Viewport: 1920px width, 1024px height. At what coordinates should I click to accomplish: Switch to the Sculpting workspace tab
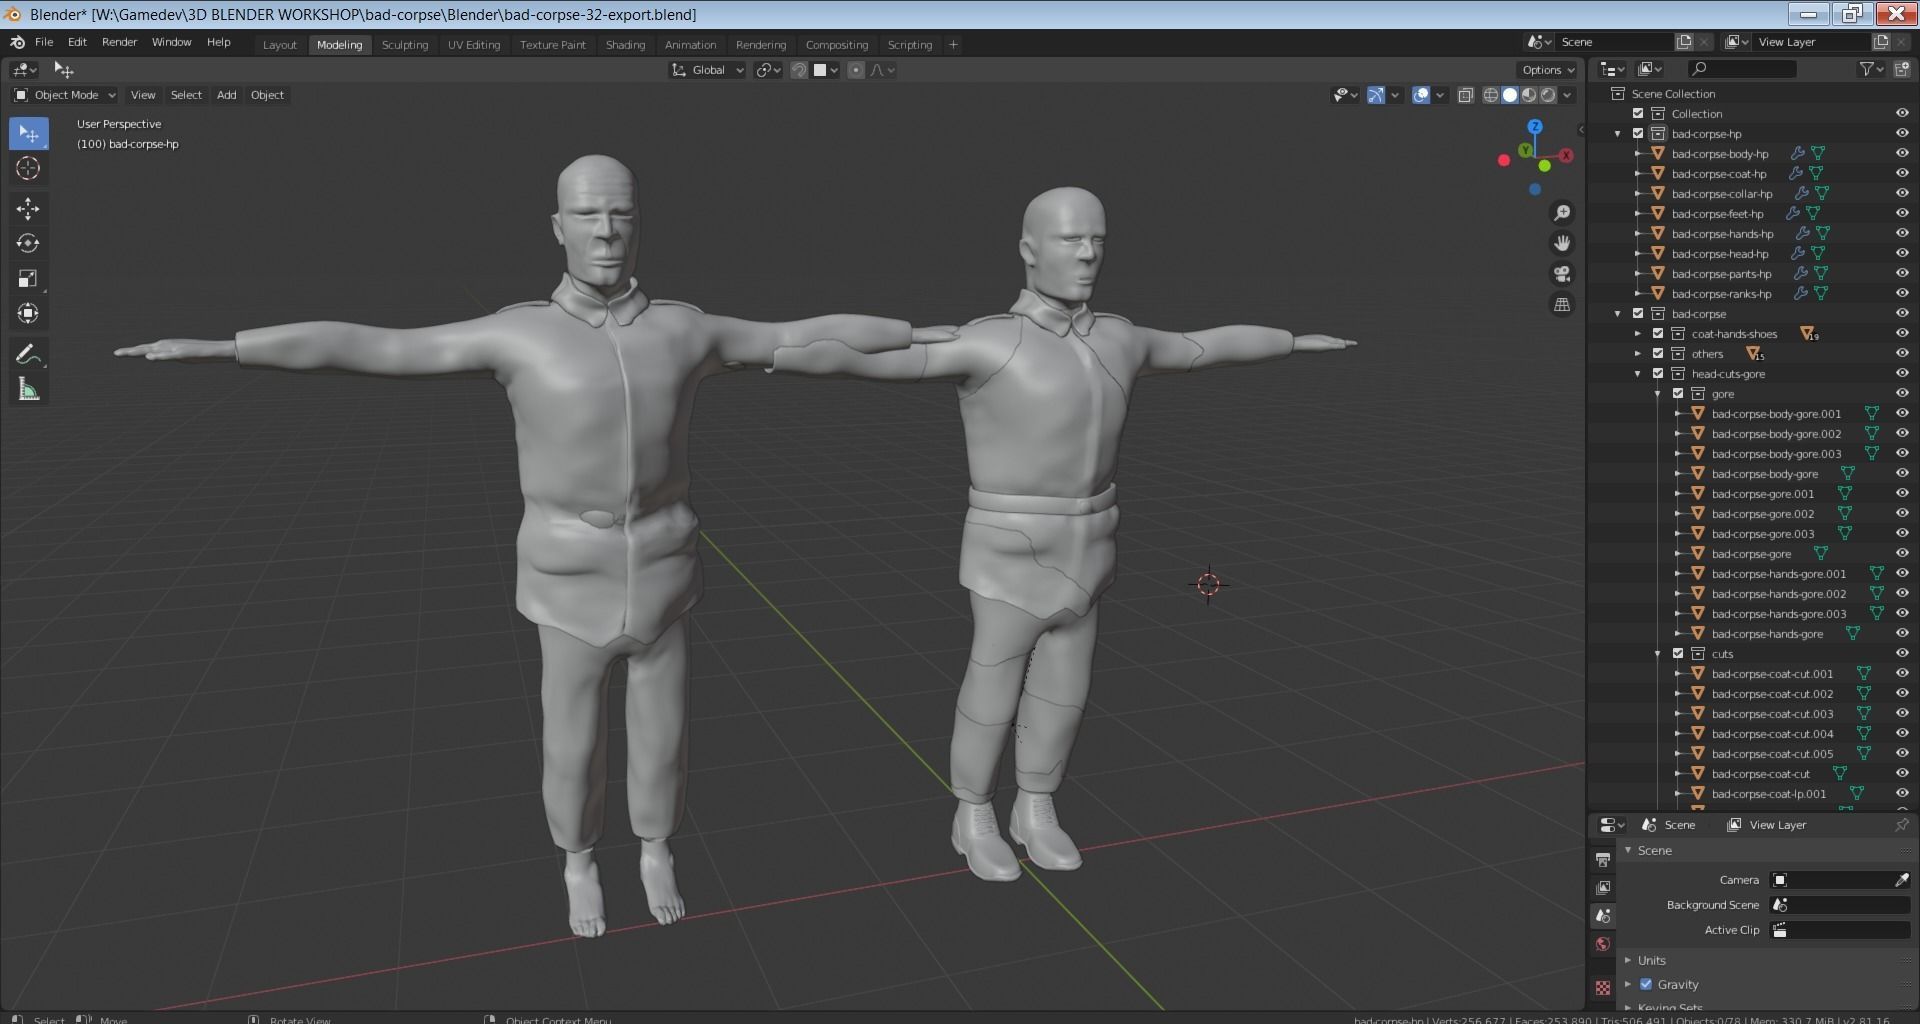[x=404, y=45]
